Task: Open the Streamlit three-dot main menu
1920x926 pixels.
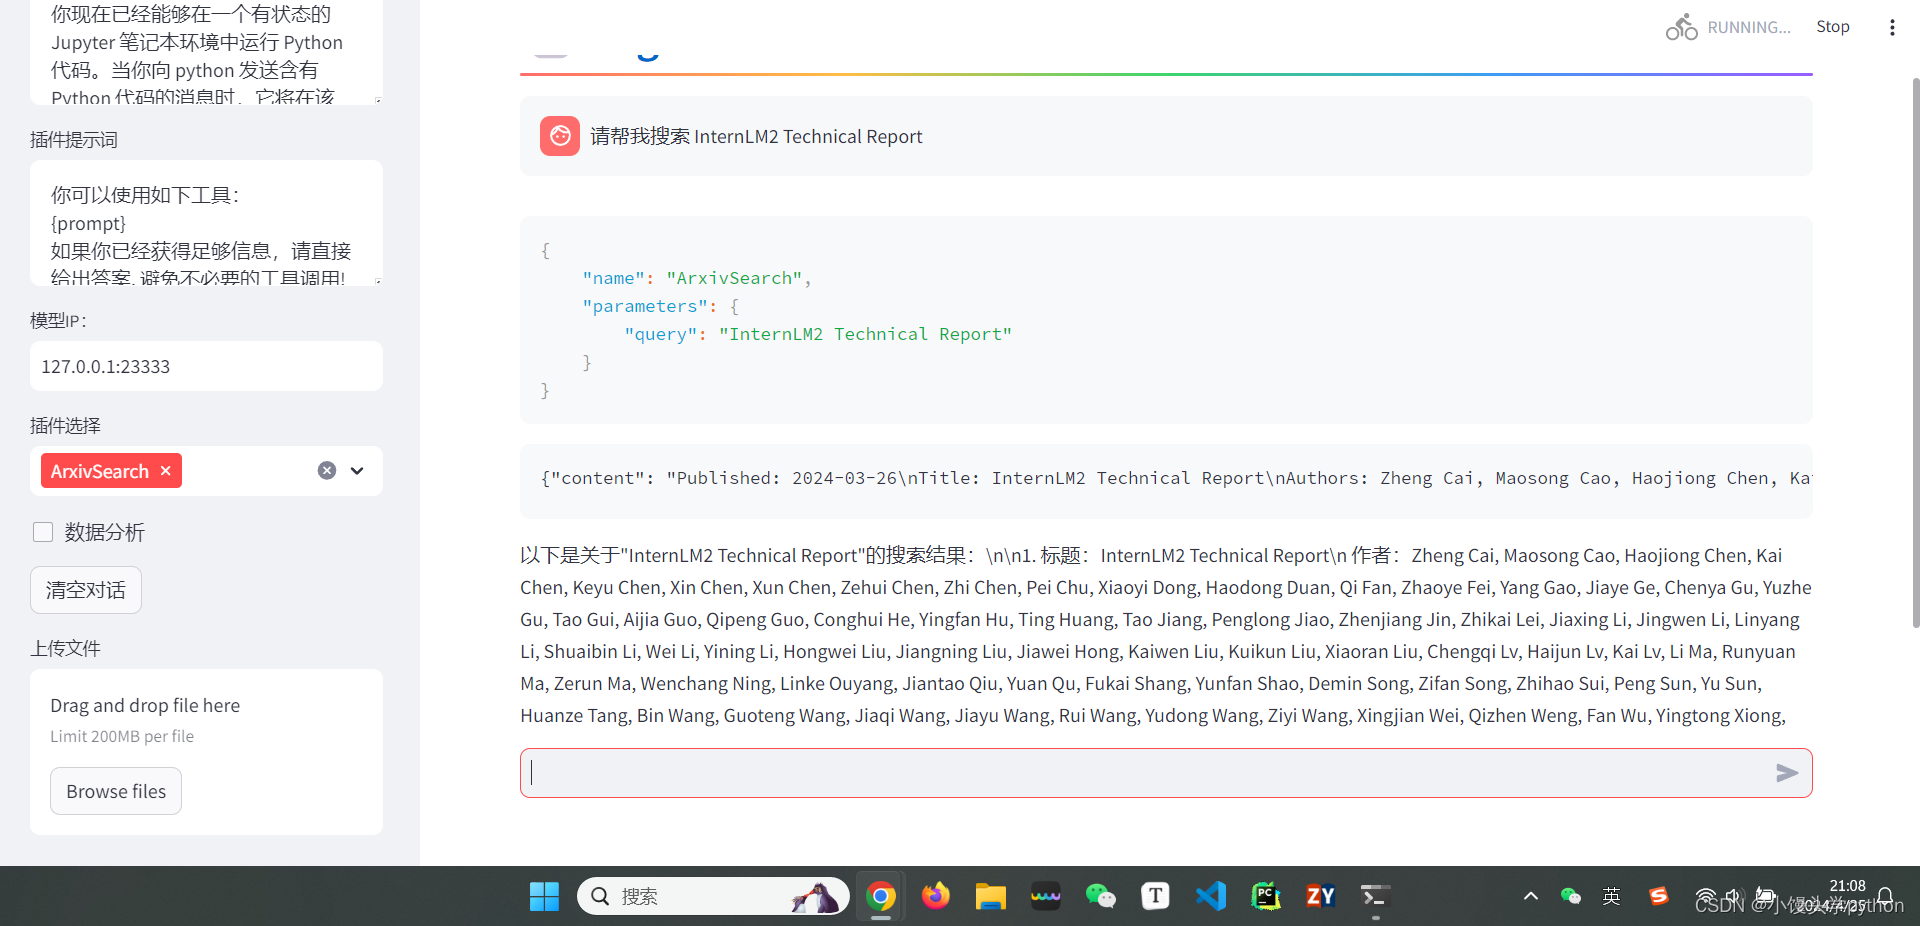Action: tap(1892, 27)
